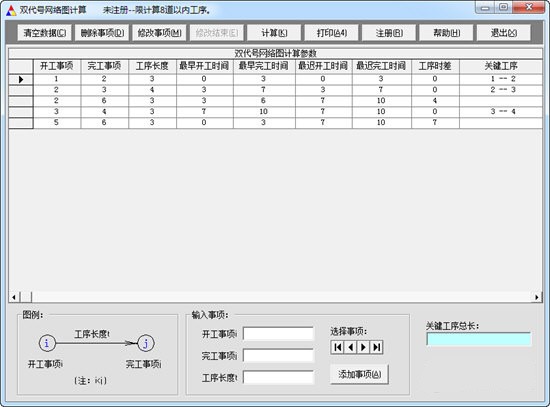The image size is (550, 407).
Task: Minimize the window
Action: coord(485,8)
